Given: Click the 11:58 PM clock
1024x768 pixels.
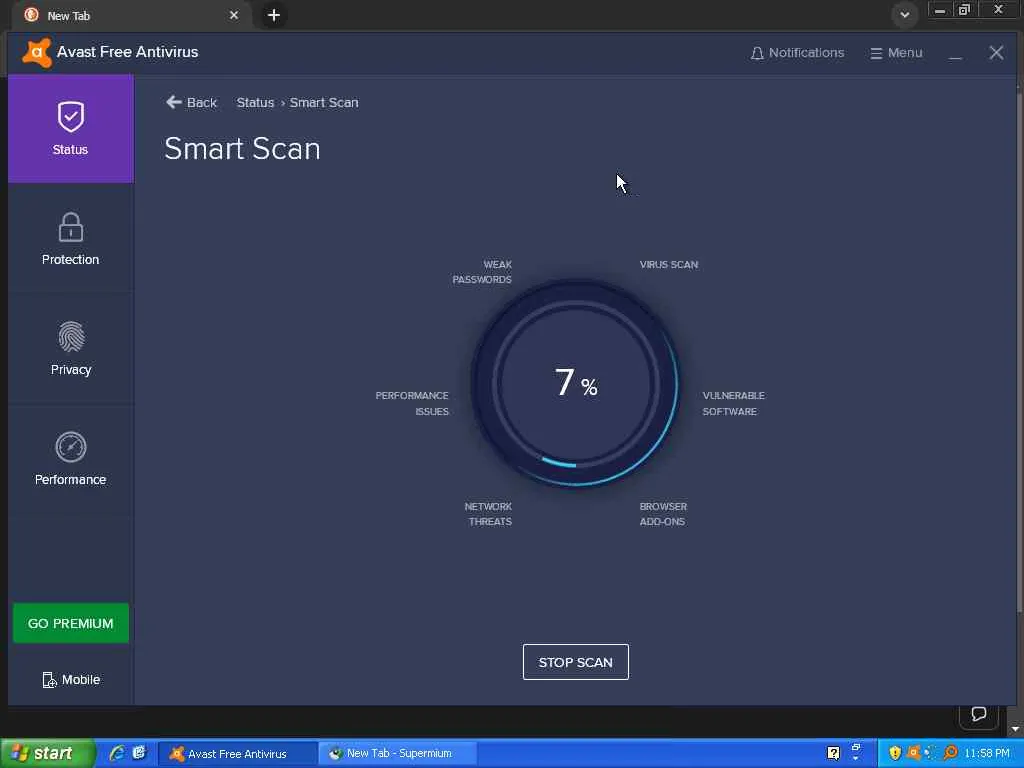Looking at the screenshot, I should coord(987,754).
